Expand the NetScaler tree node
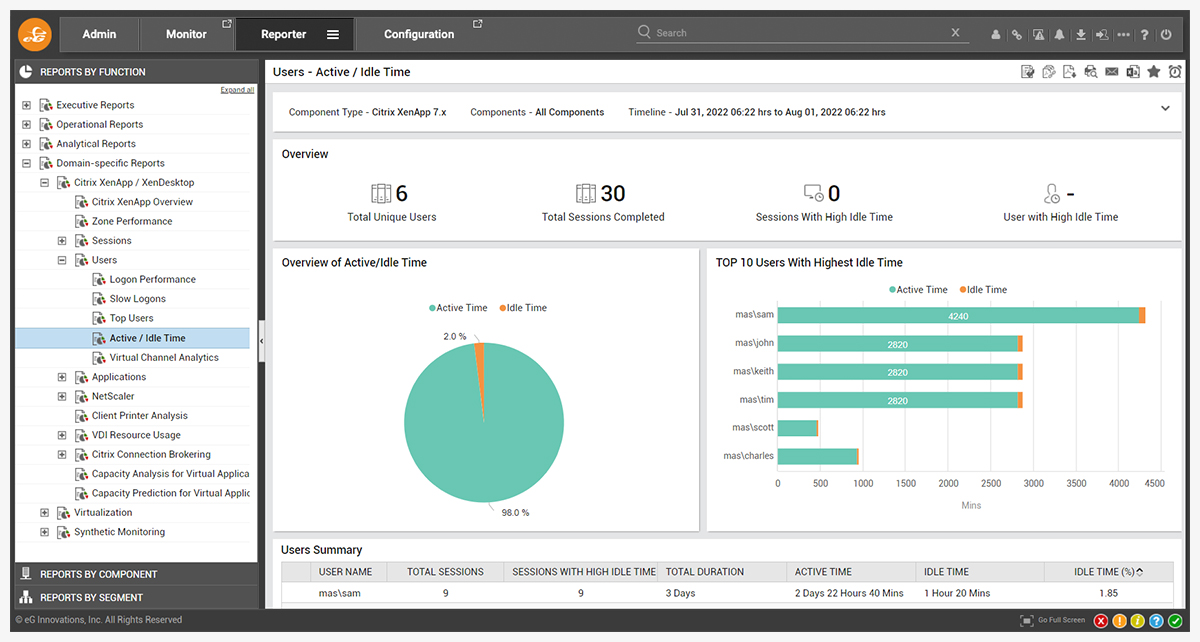This screenshot has height=642, width=1200. 62,396
